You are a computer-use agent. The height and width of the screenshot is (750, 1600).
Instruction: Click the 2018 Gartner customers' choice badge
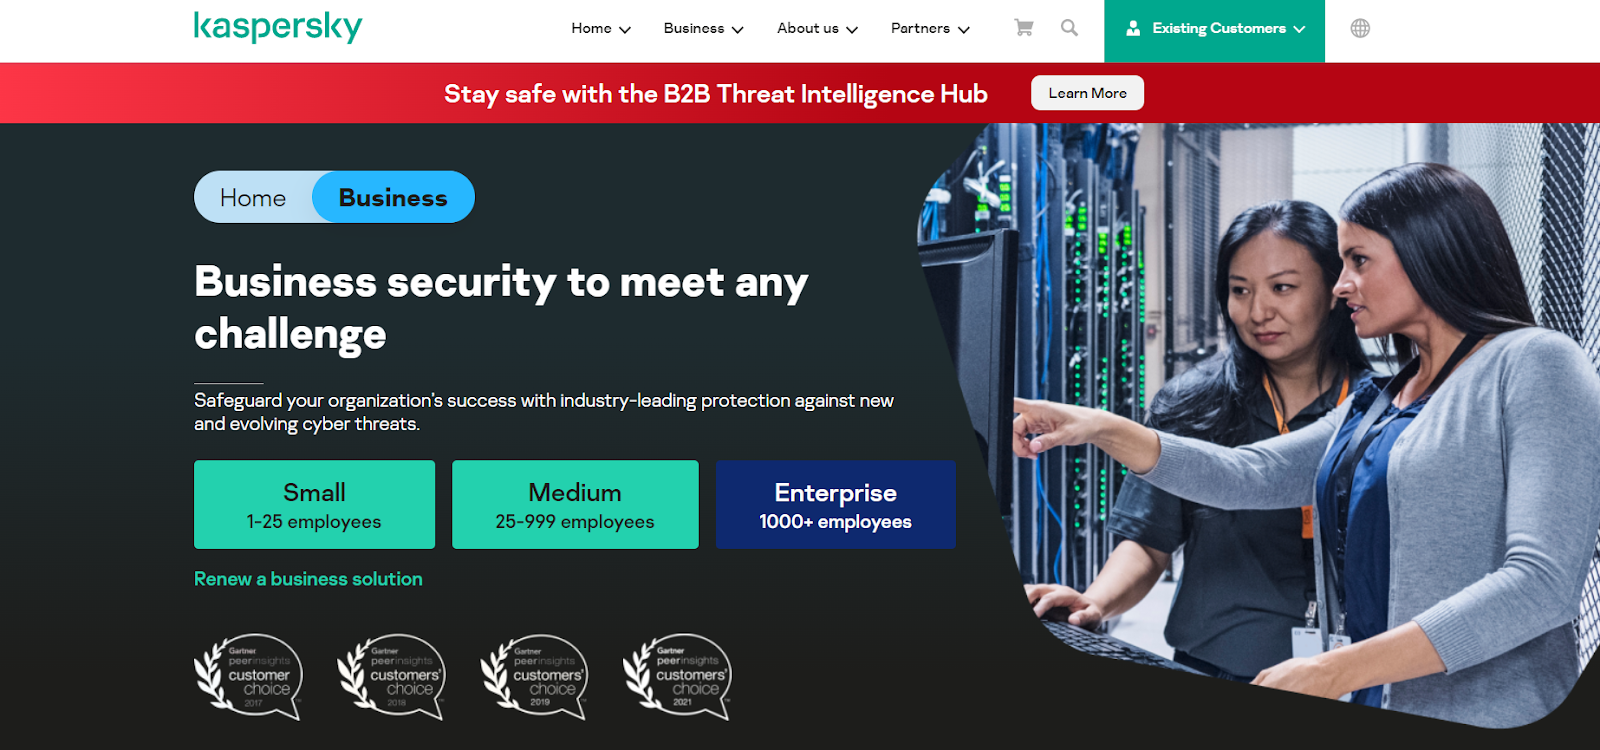coord(391,677)
